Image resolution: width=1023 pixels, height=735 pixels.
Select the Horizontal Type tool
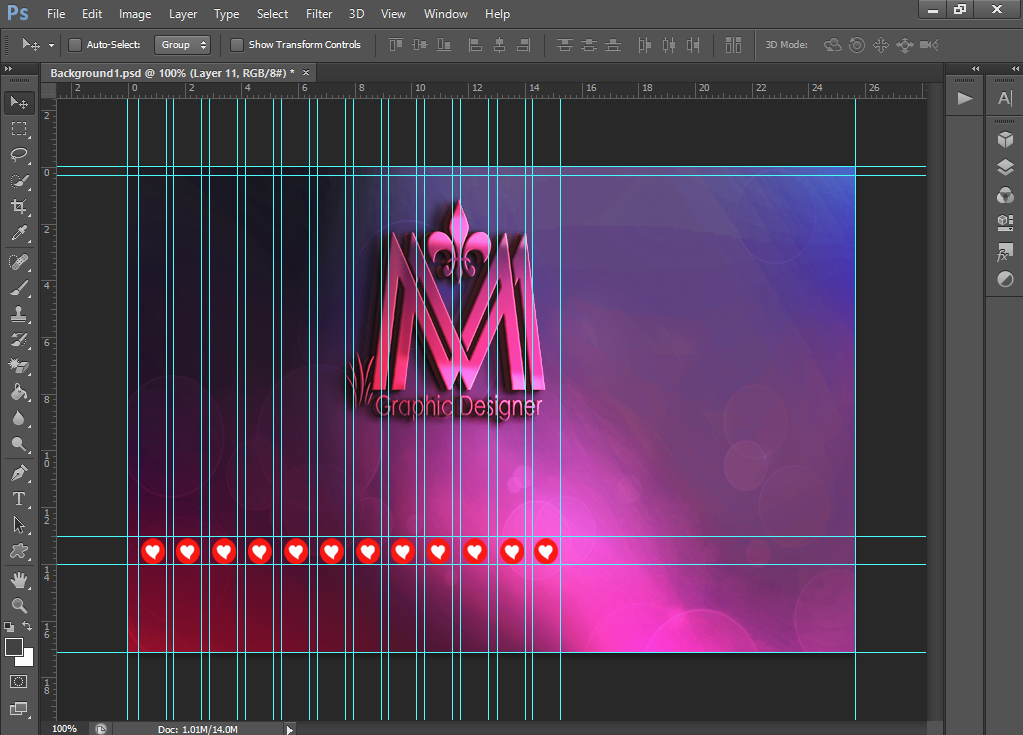(19, 499)
